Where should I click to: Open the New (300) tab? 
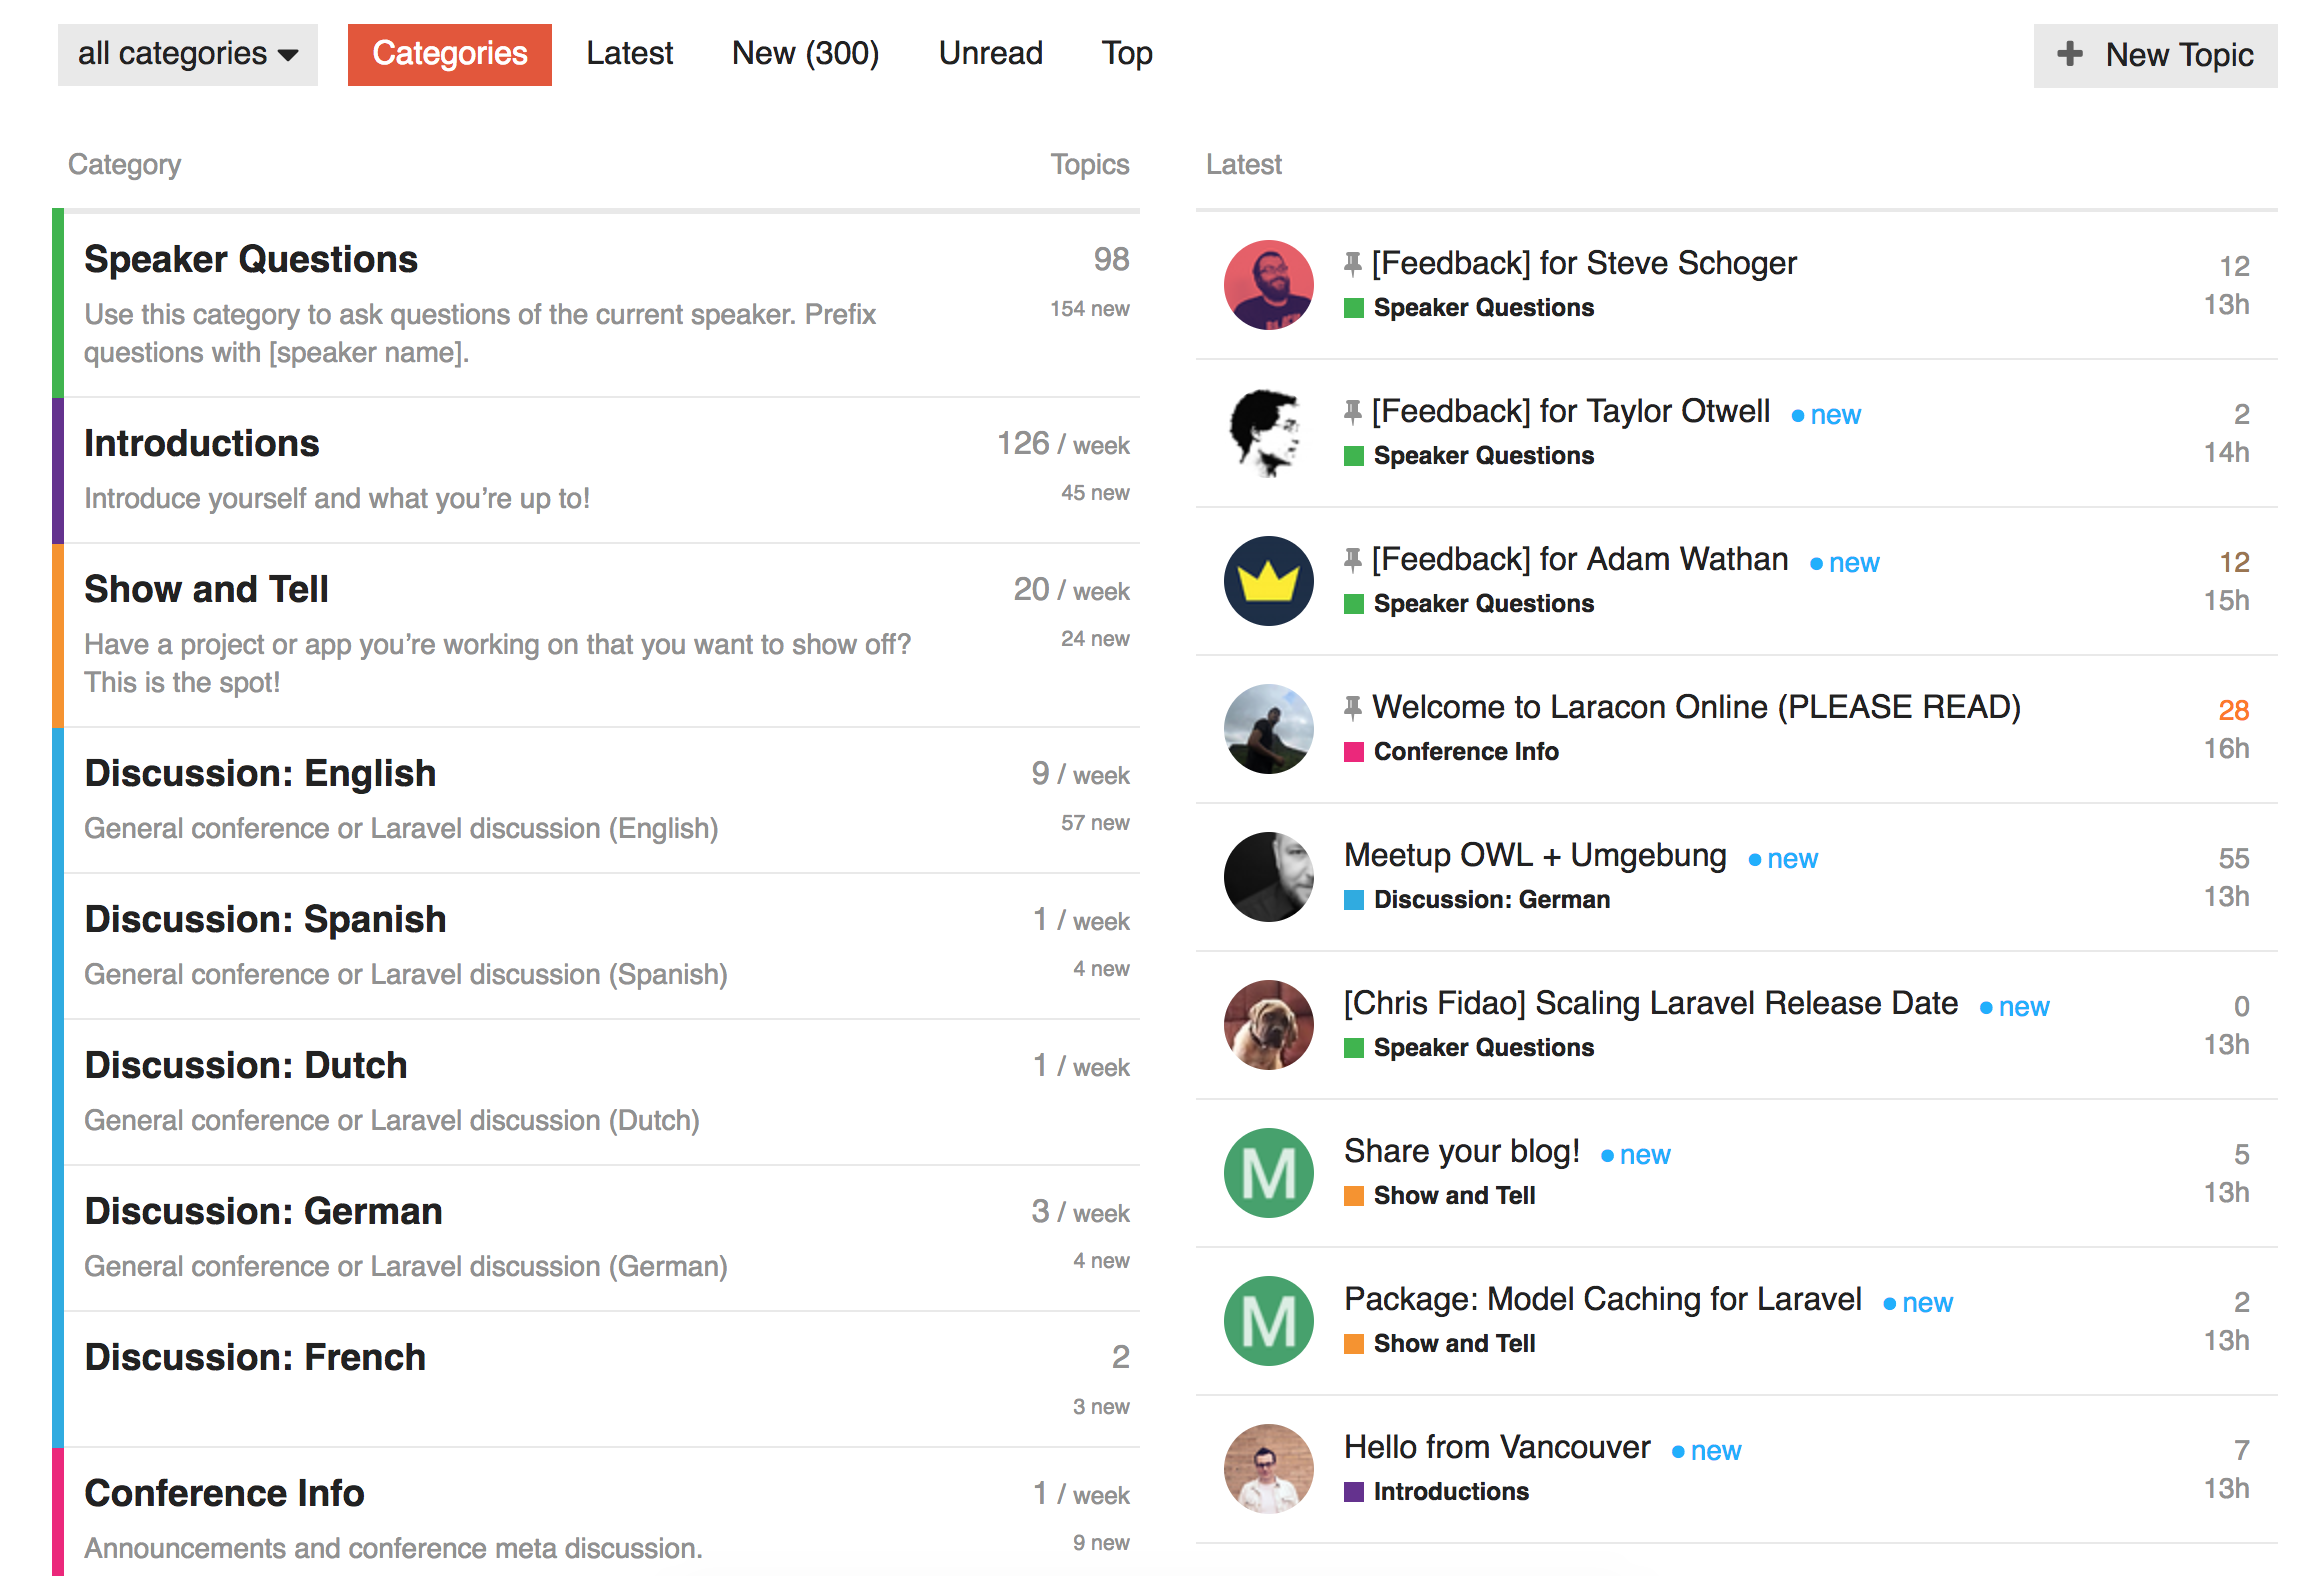805,54
